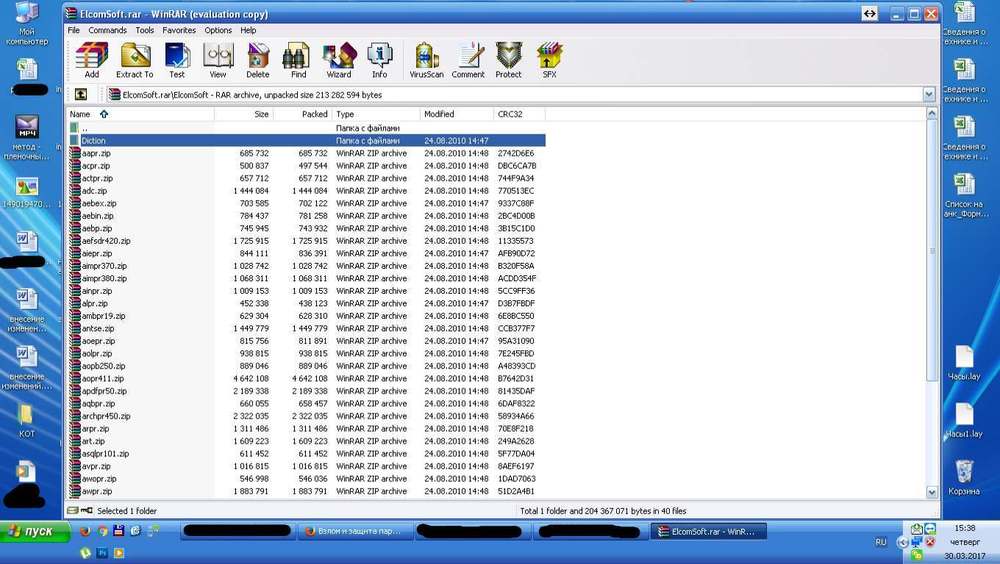Screen dimensions: 1000x564
Task: Click the Protect archive icon
Action: tap(508, 58)
